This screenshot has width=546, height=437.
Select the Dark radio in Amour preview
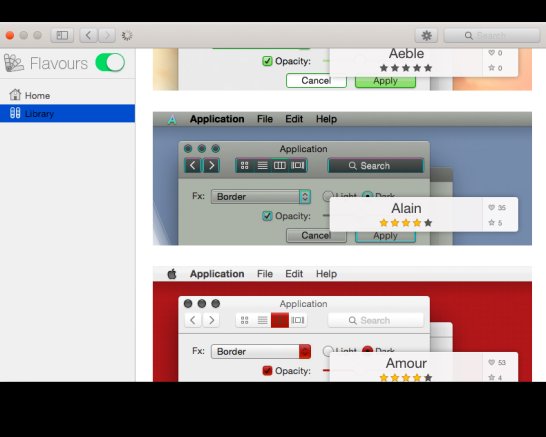367,350
